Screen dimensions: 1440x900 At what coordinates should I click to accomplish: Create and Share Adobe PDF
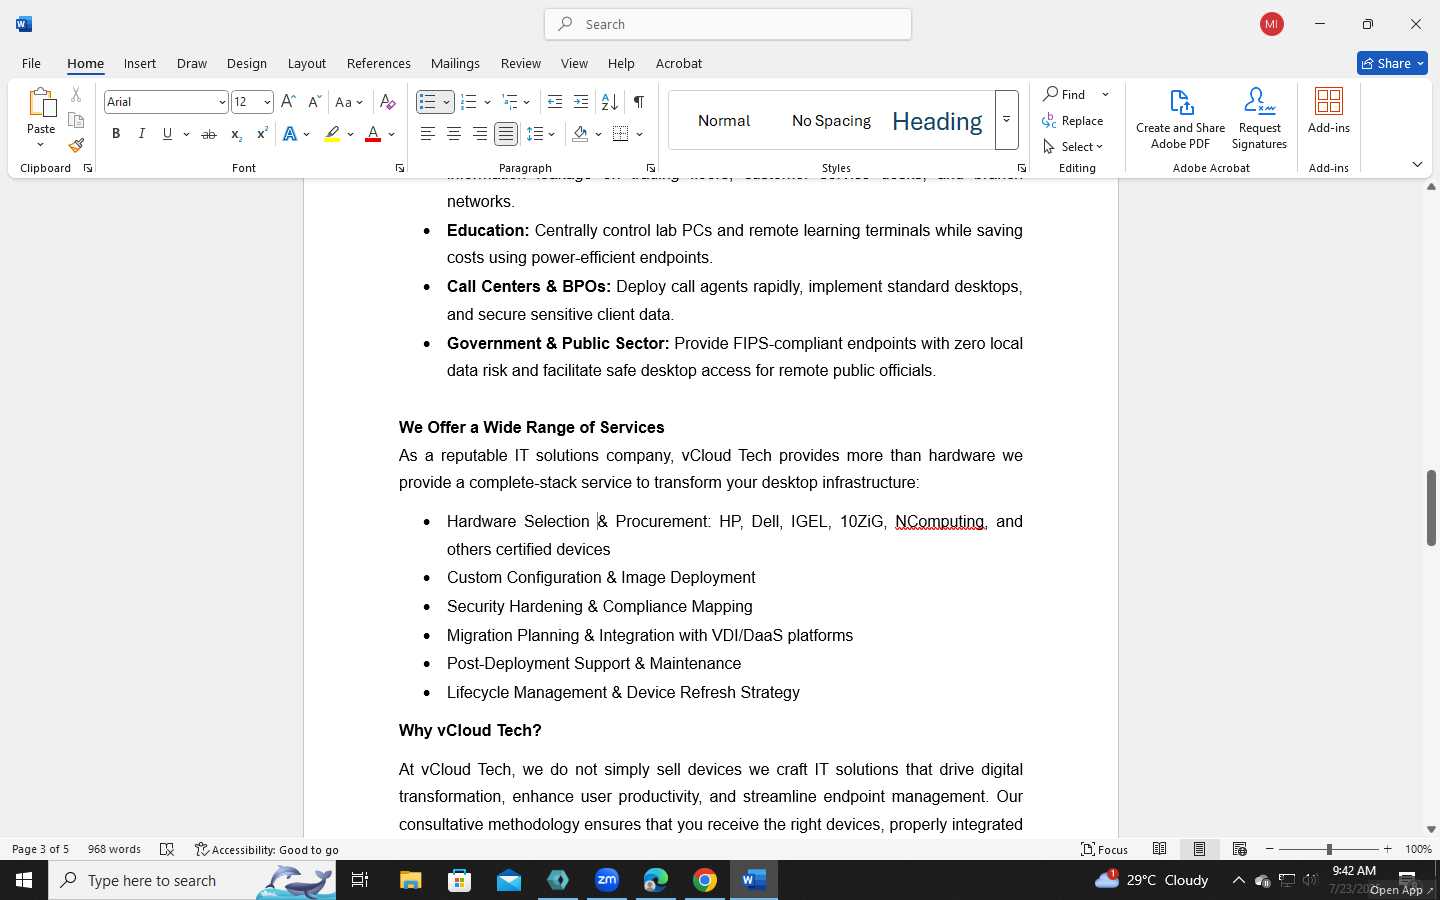coord(1180,119)
